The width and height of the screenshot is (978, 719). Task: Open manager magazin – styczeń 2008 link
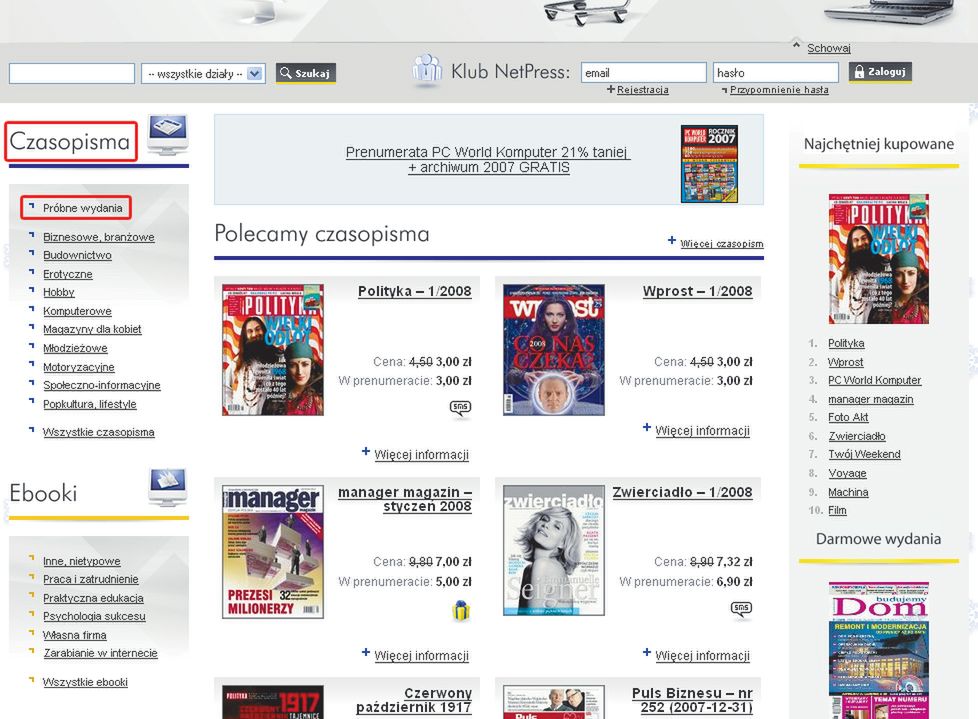coord(405,499)
